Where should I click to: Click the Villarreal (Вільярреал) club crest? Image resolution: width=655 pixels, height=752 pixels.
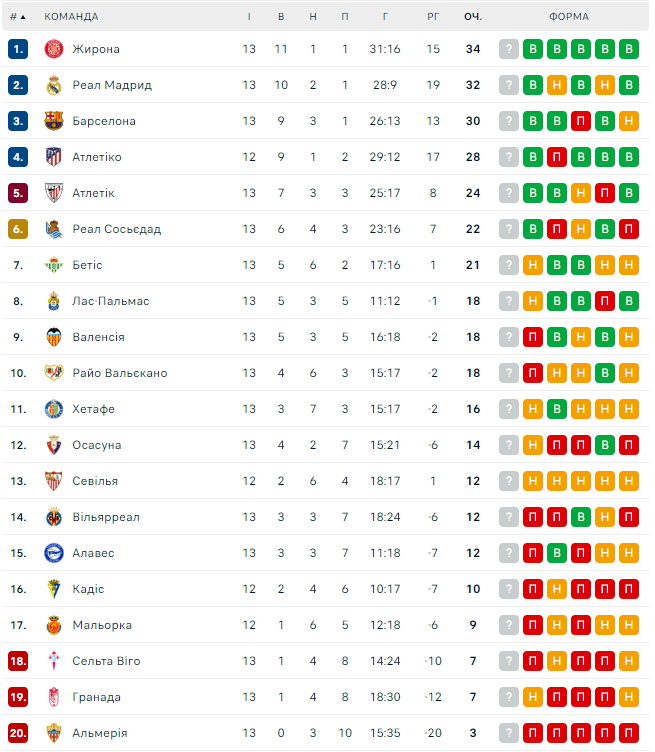click(x=54, y=517)
